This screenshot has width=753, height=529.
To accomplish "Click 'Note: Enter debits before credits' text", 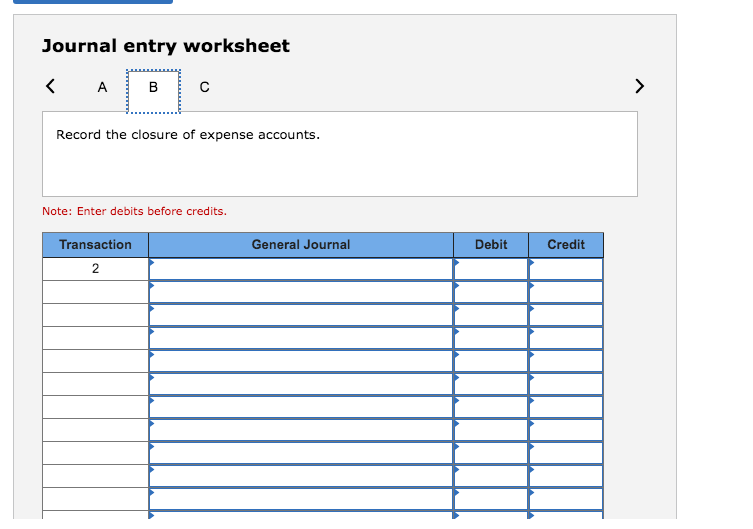I will coord(134,211).
